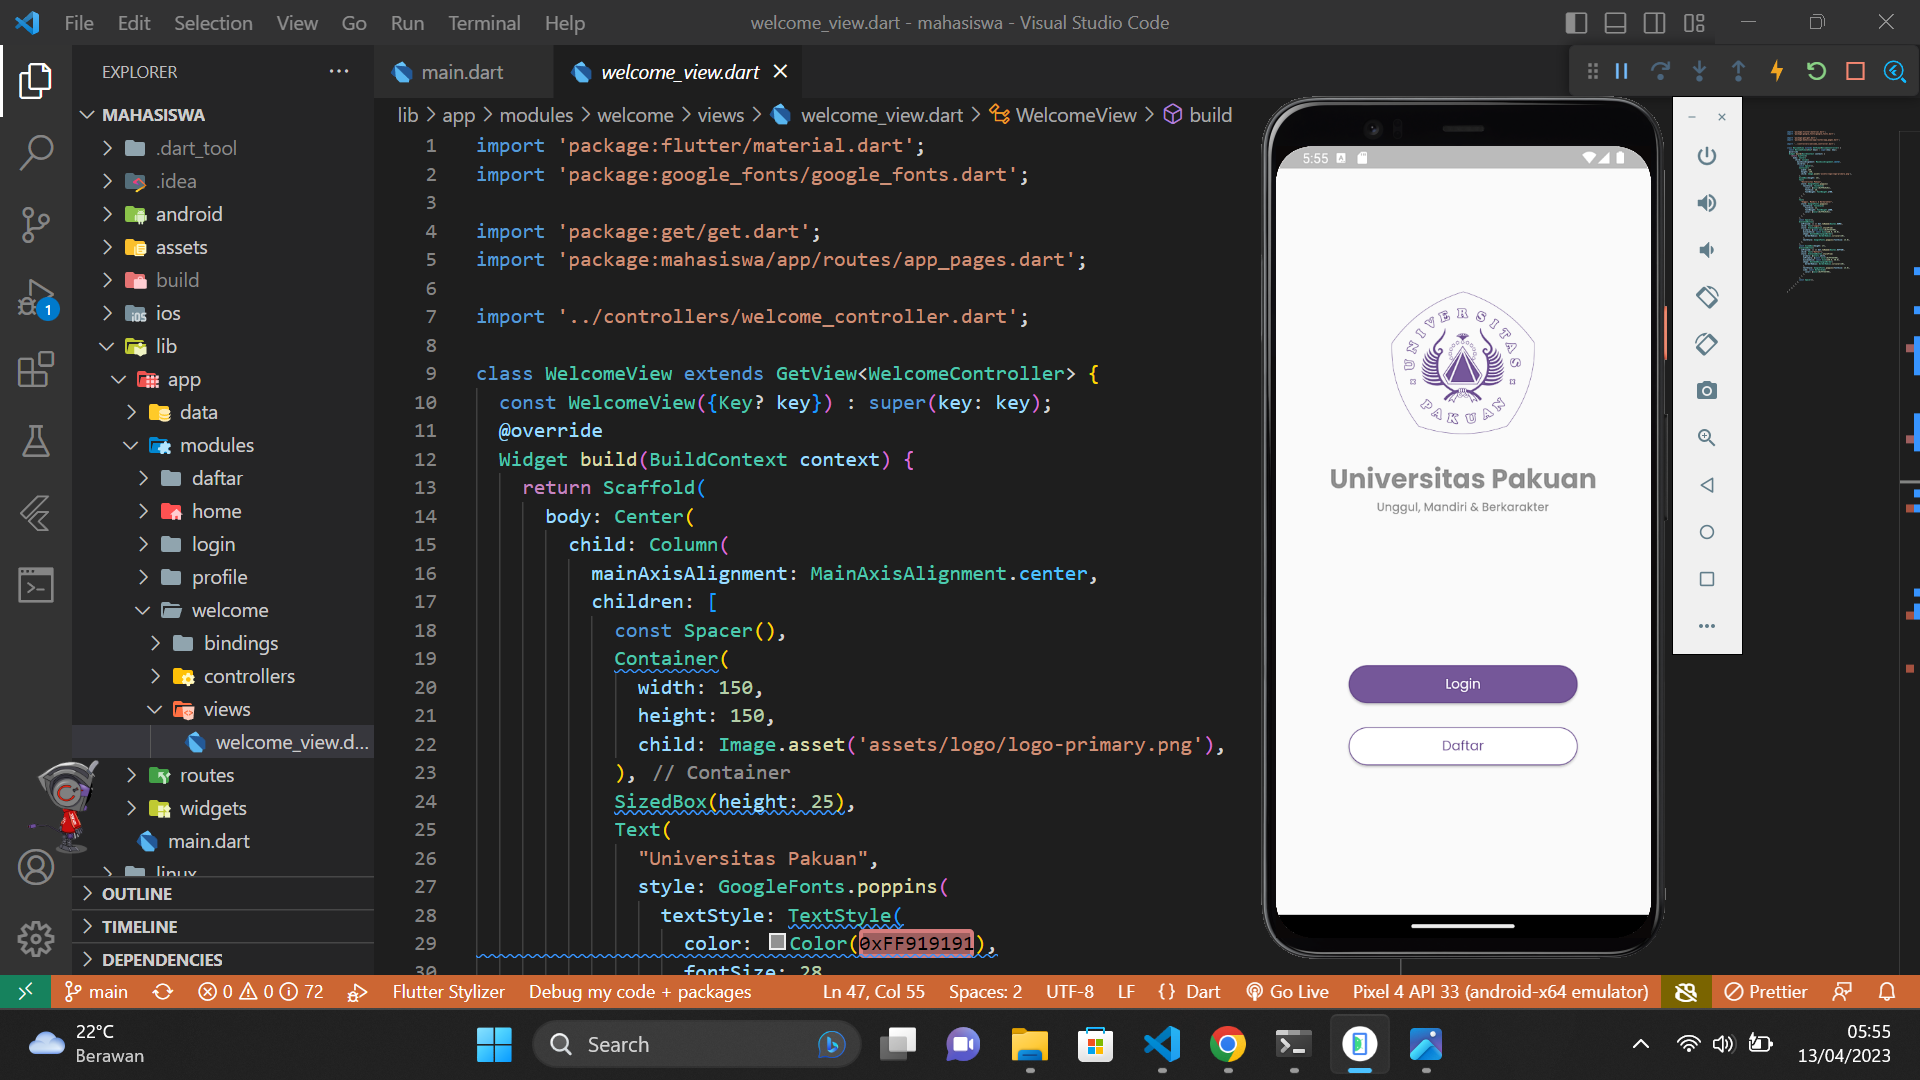Viewport: 1920px width, 1080px height.
Task: Collapse the welcome folder in Explorer
Action: (143, 610)
